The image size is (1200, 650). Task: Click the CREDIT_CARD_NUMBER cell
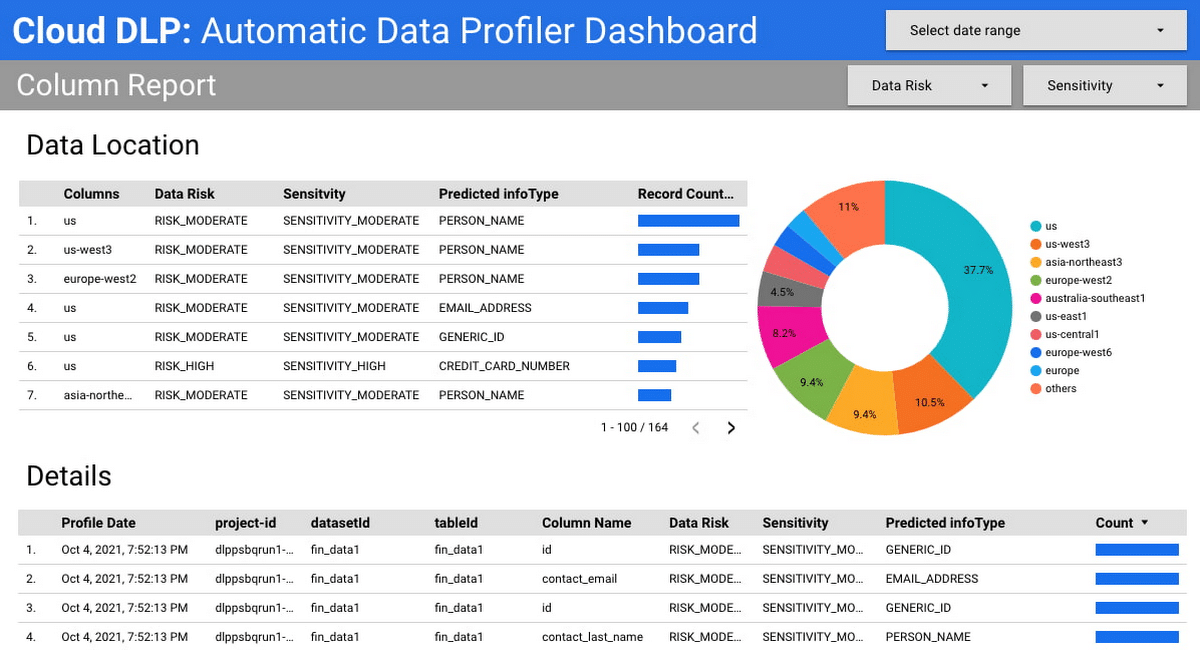504,366
